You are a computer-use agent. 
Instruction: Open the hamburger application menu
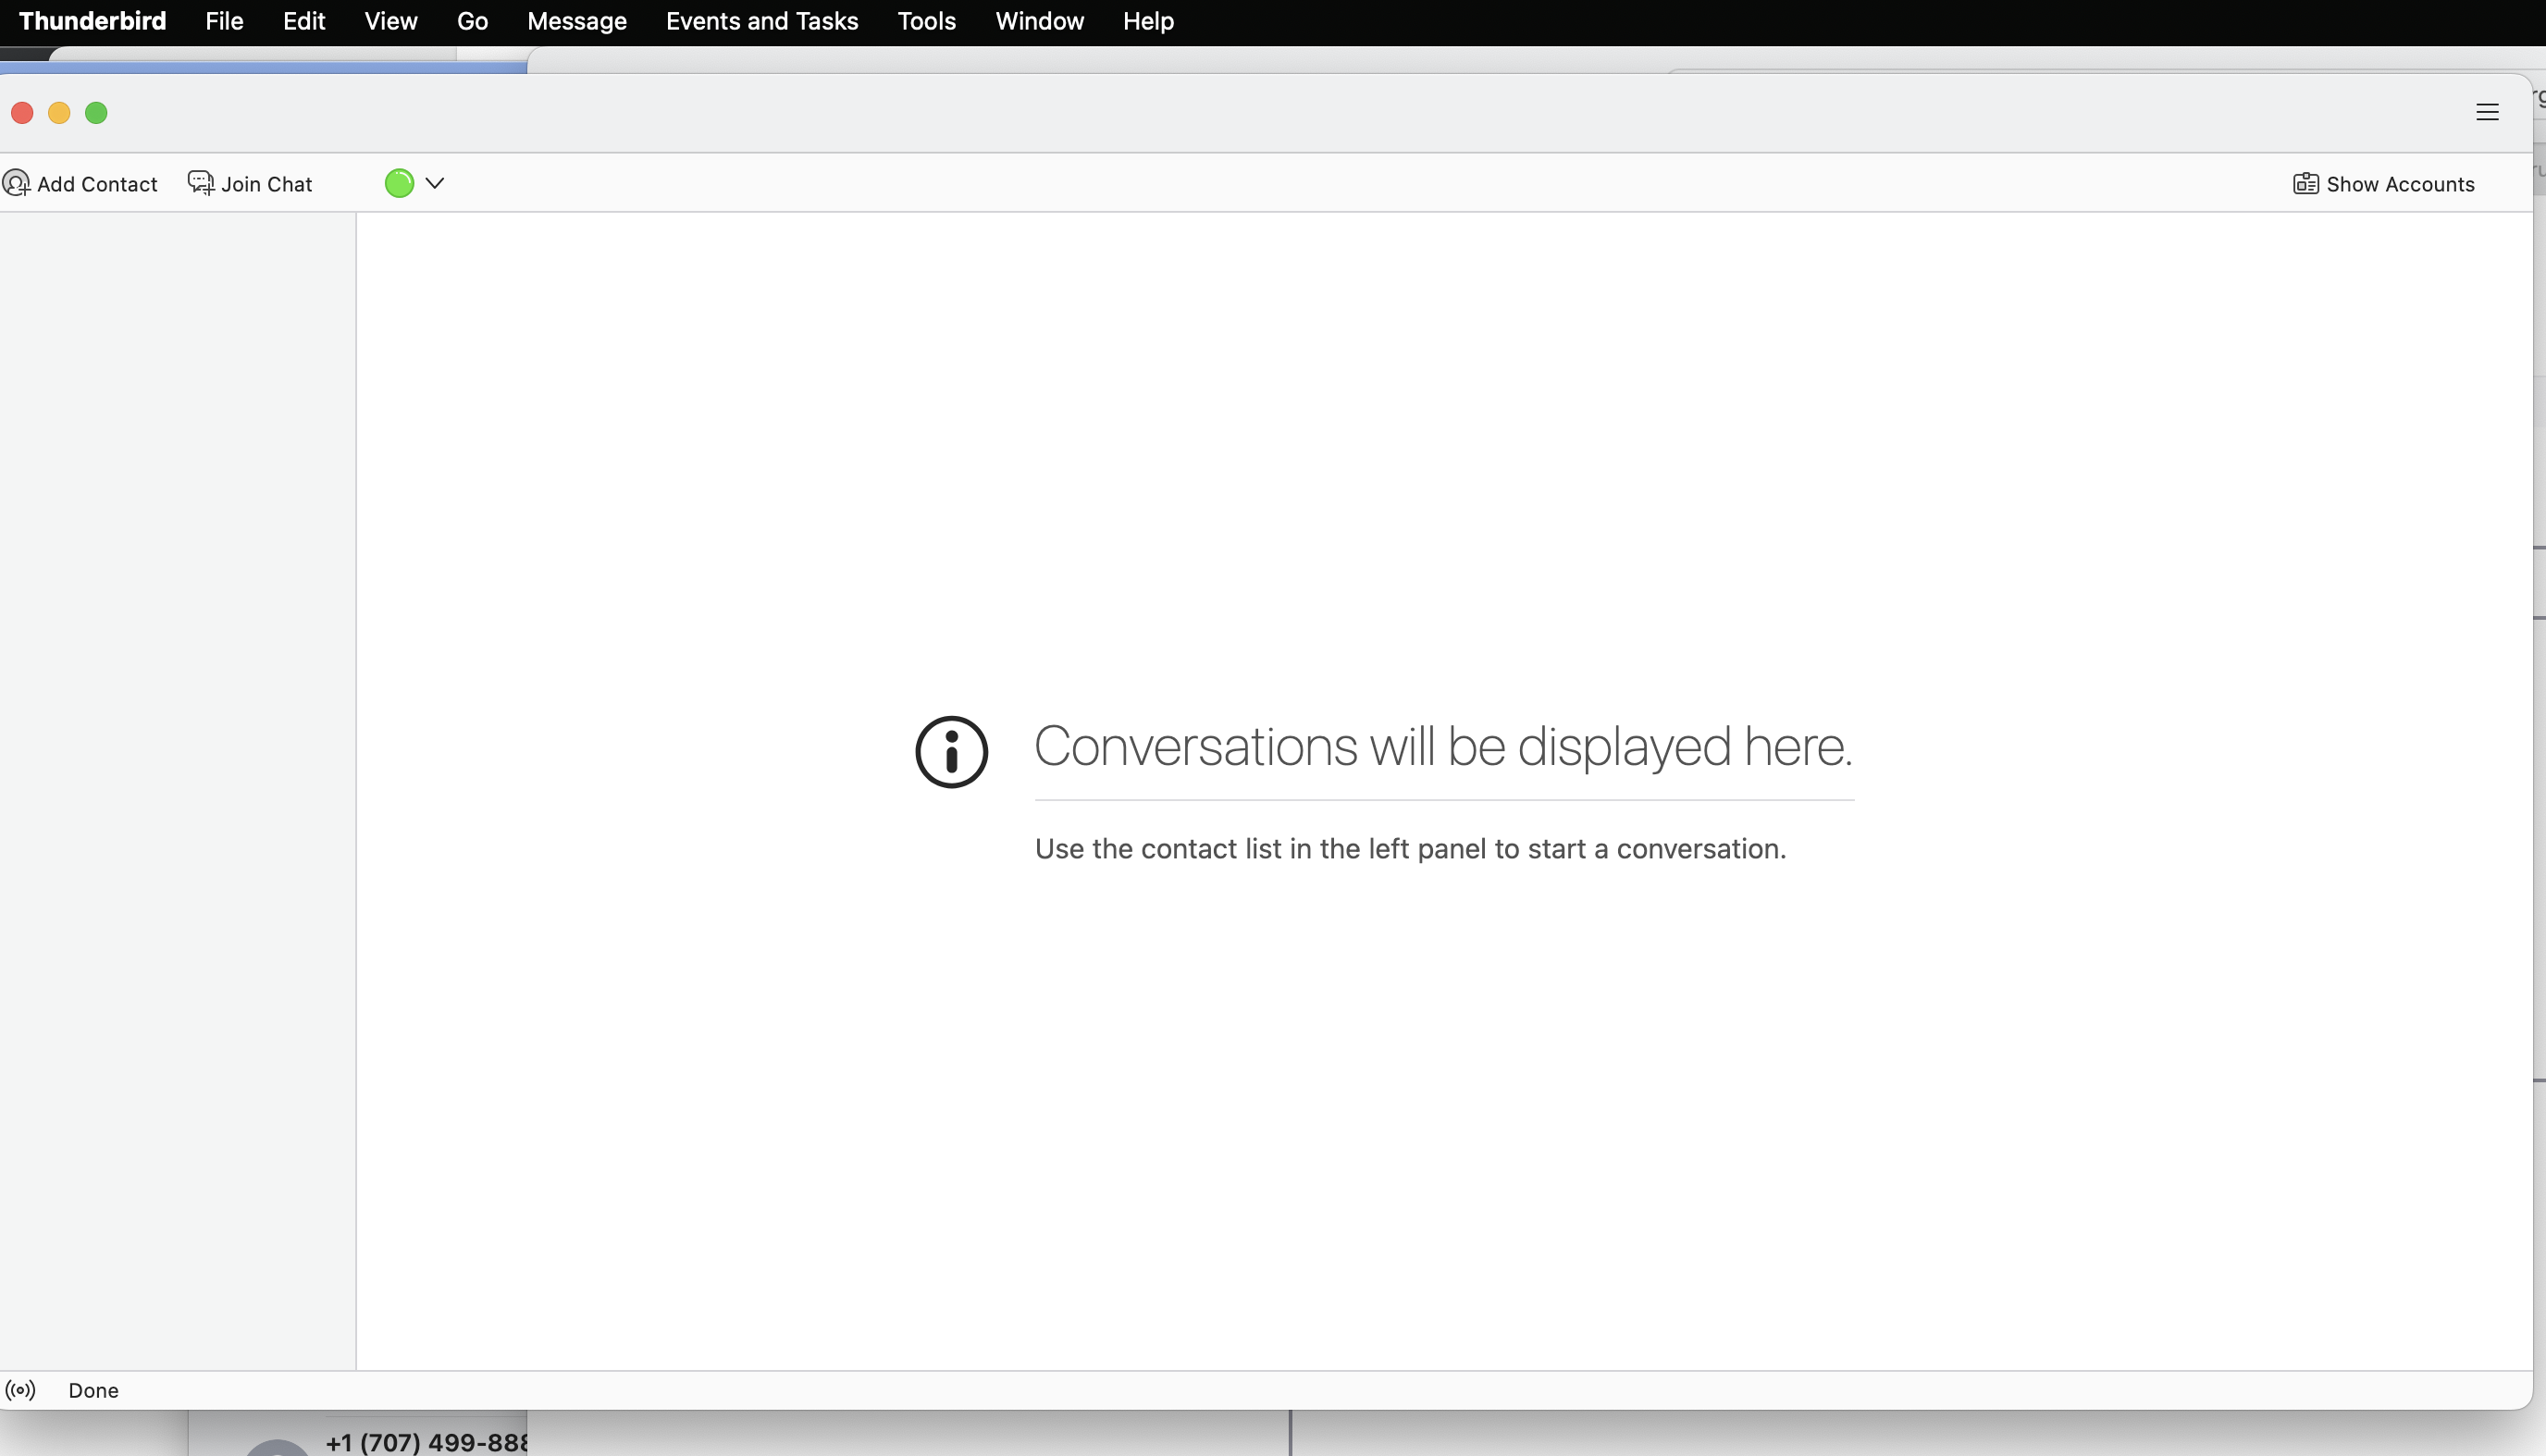coord(2487,112)
